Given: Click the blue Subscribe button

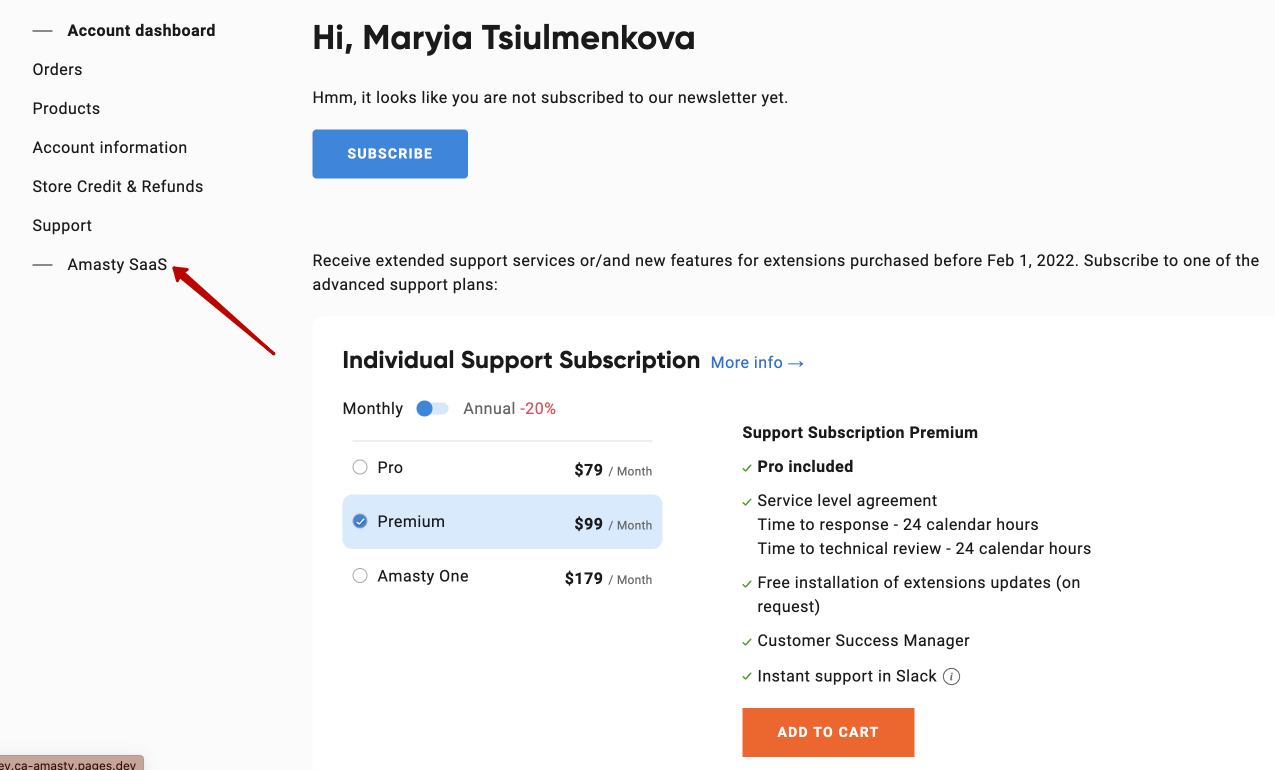Looking at the screenshot, I should click(390, 154).
